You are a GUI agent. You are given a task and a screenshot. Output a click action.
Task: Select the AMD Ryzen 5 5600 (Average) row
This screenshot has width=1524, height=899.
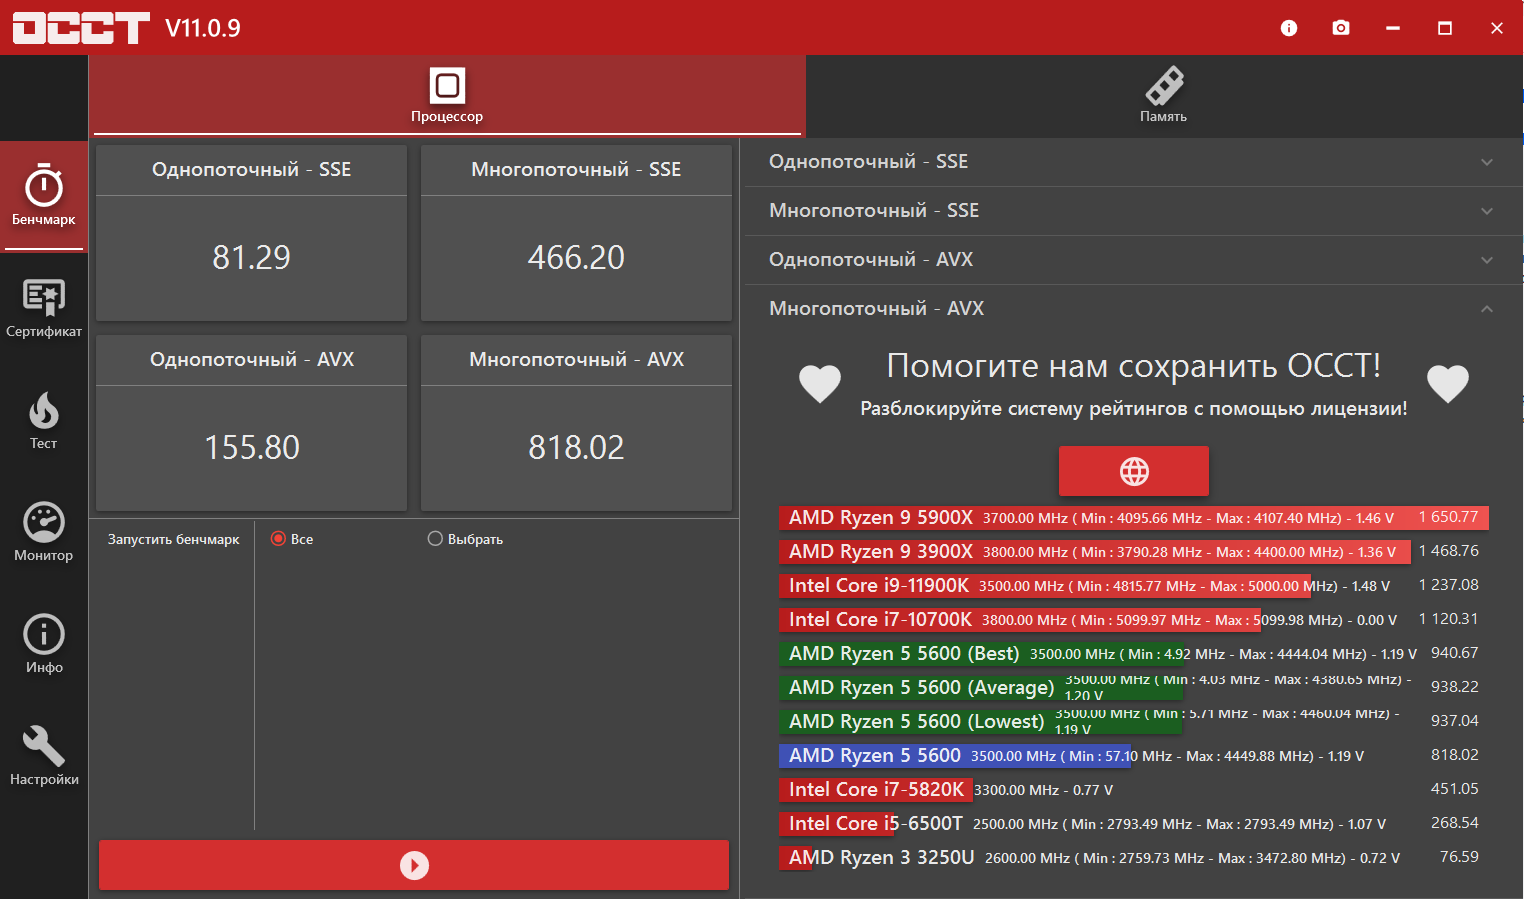pos(1134,688)
